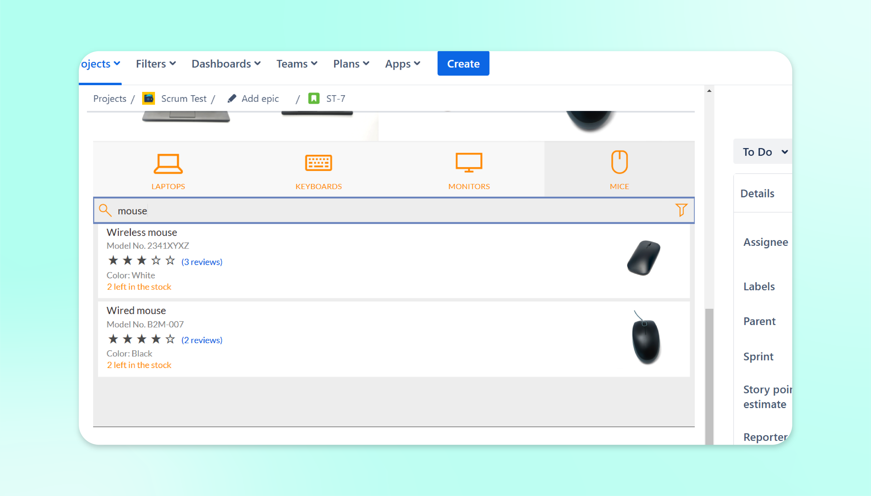871x496 pixels.
Task: Open the Filters dropdown menu
Action: [x=156, y=64]
